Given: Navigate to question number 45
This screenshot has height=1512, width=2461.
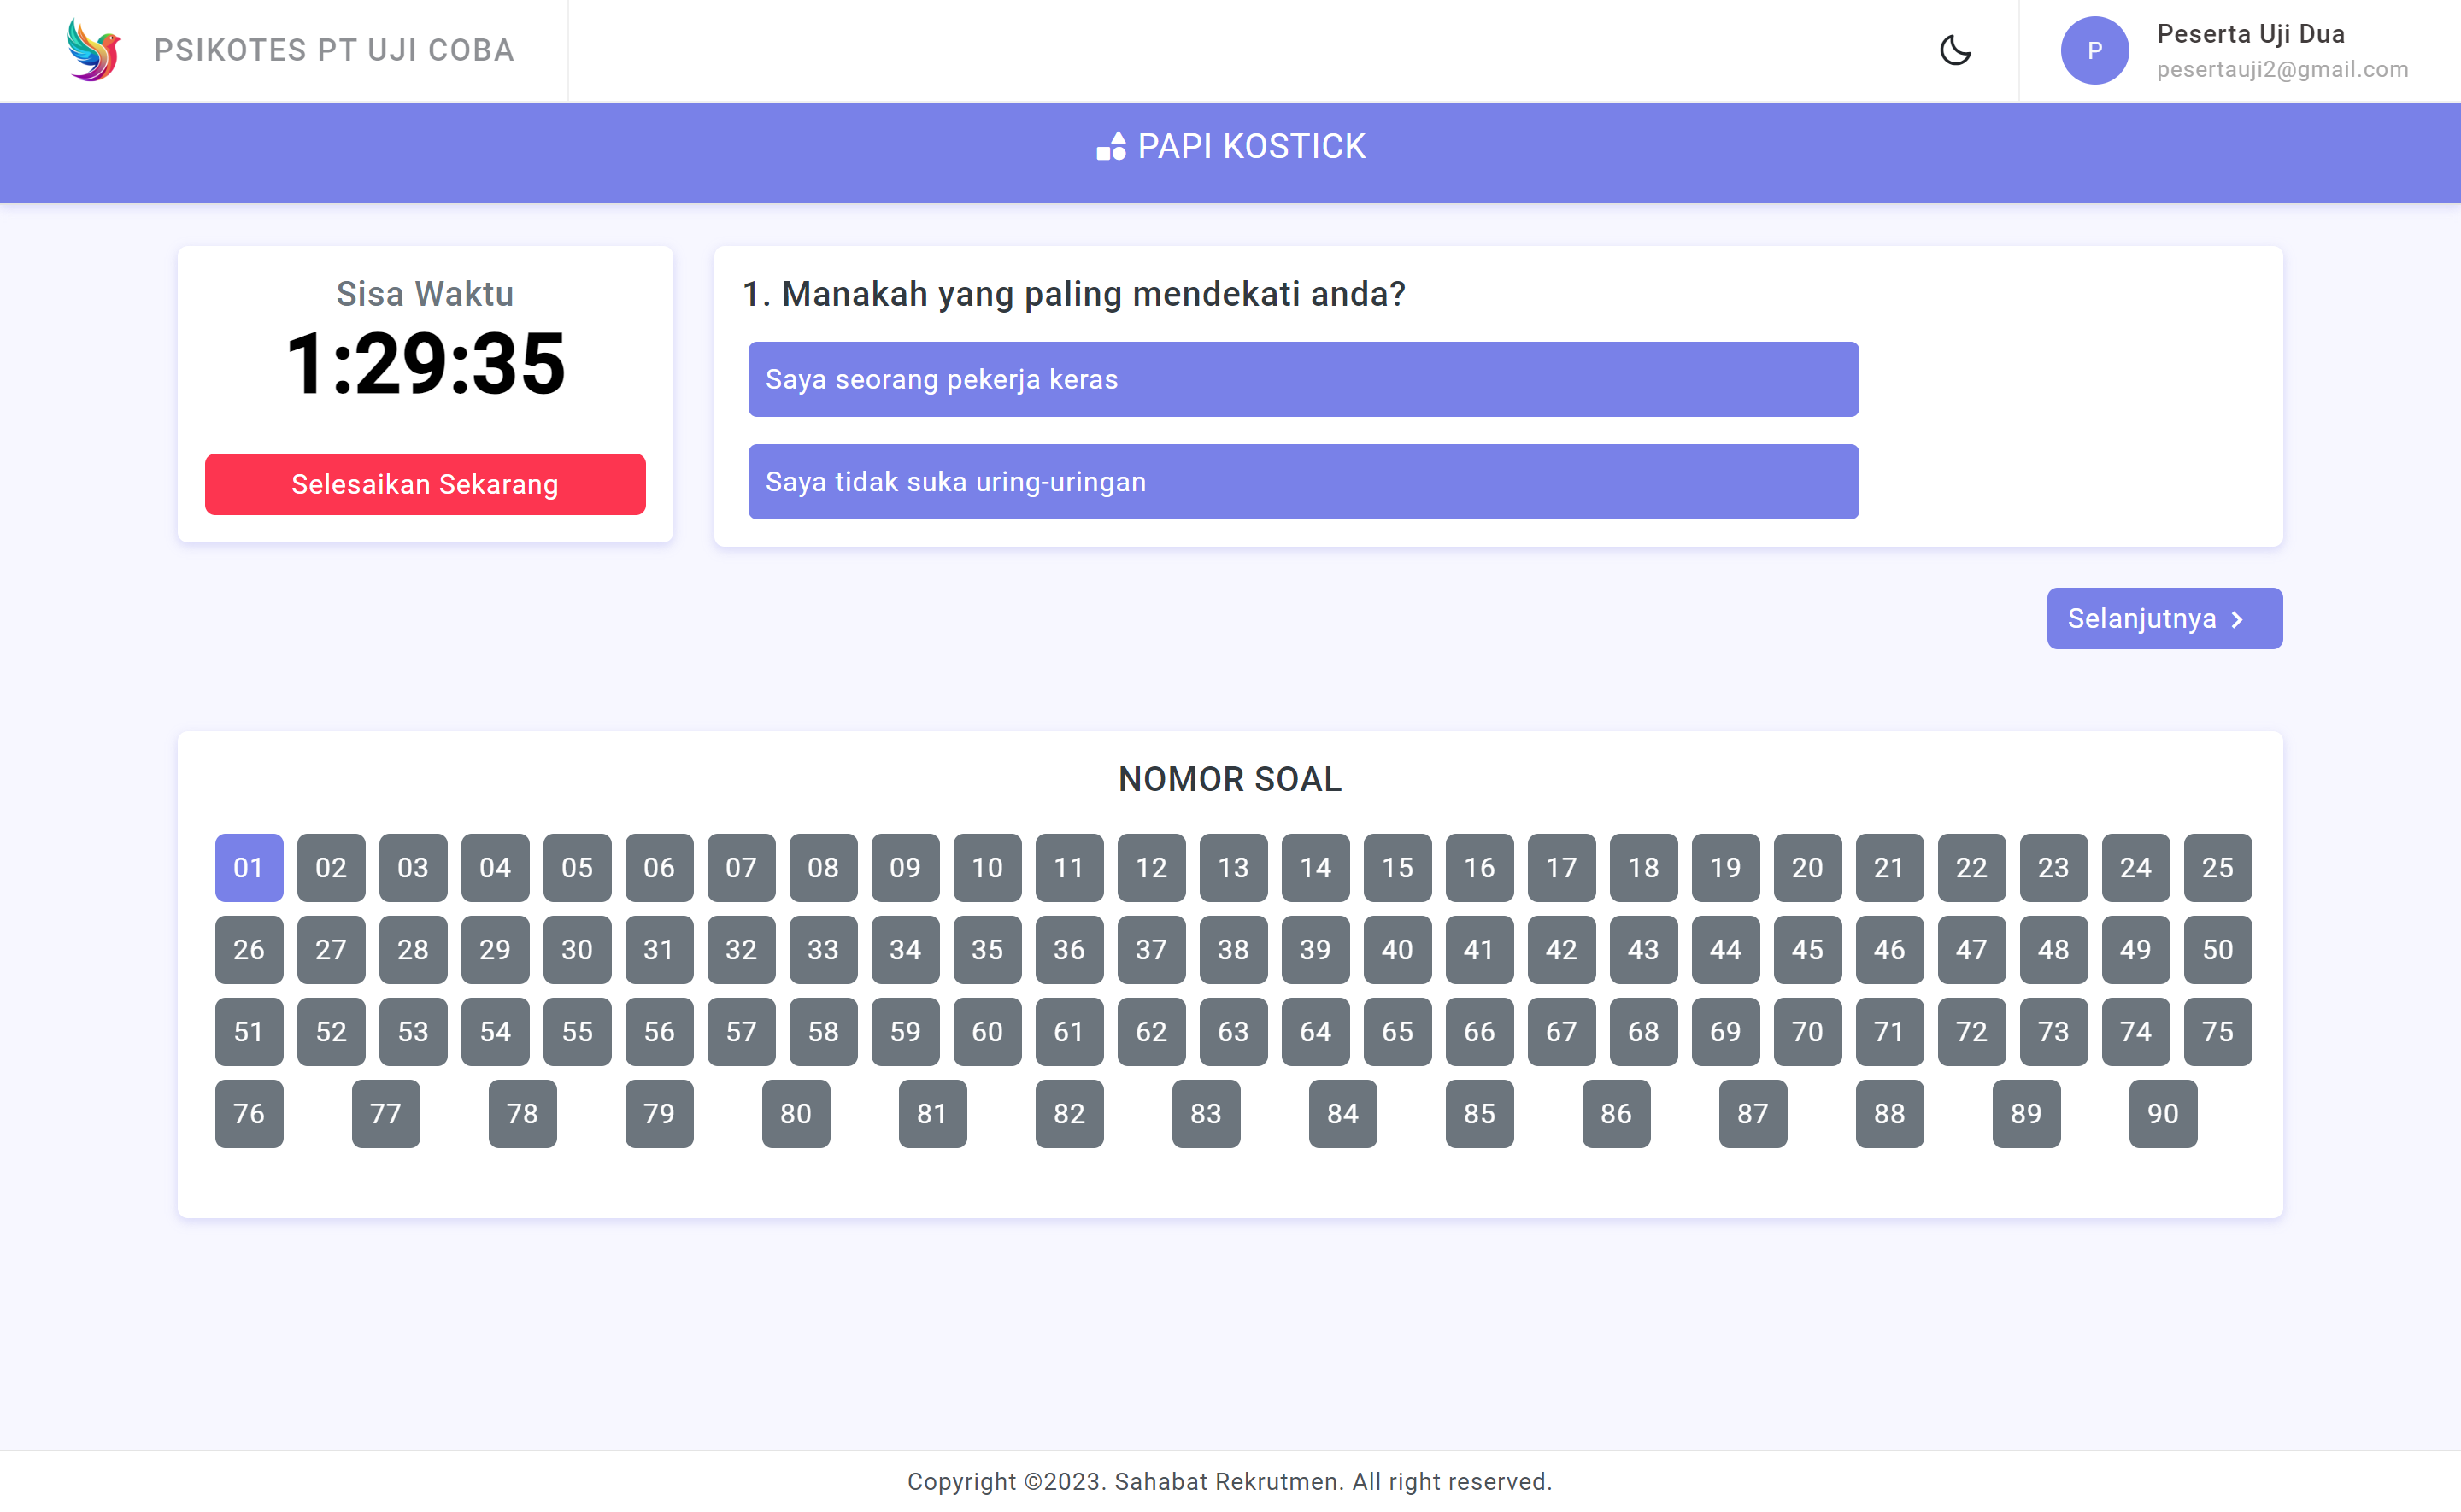Looking at the screenshot, I should click(x=1807, y=950).
